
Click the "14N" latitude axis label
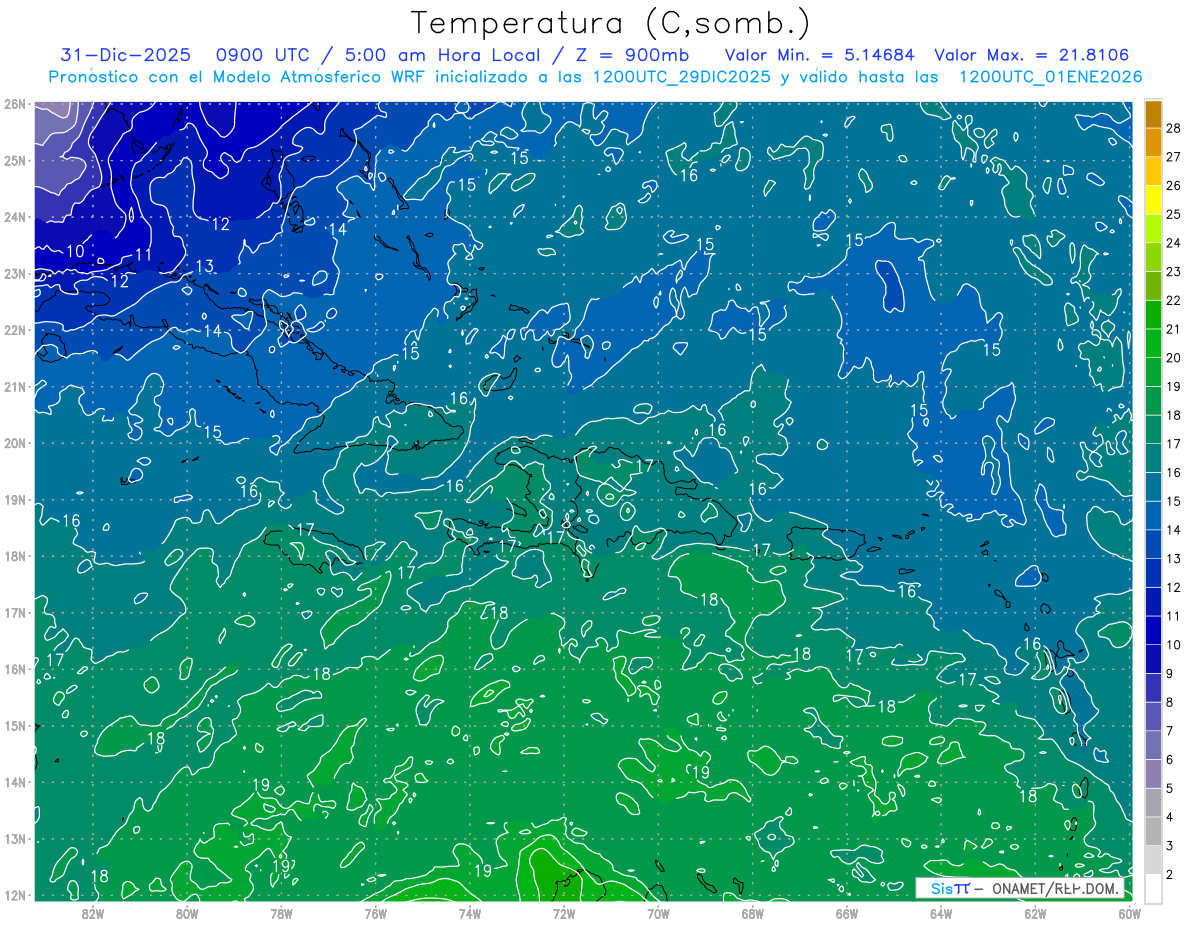point(14,782)
